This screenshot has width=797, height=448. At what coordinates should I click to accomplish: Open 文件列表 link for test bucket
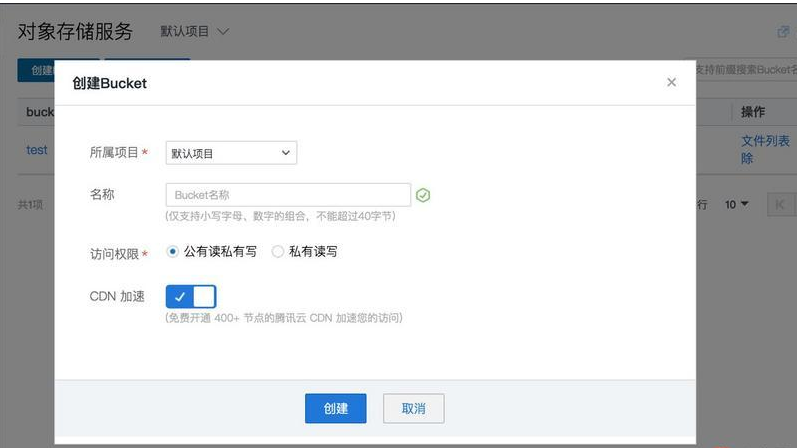pos(765,141)
